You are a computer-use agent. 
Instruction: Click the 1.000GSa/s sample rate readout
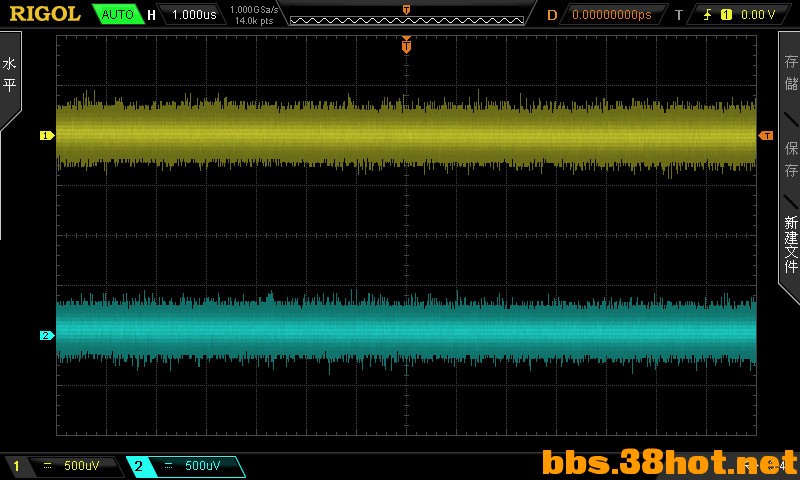(x=254, y=10)
